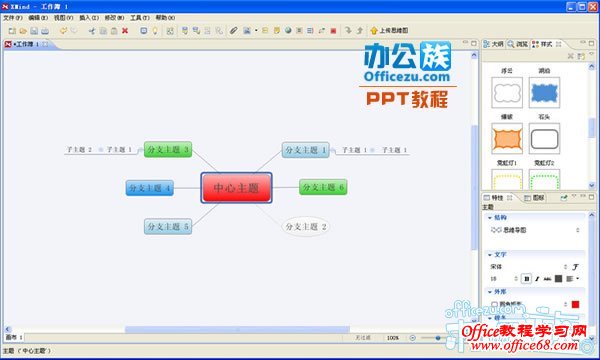Viewport: 600px width, 360px height.
Task: Click the green icon in properties panel header
Action: coord(563,197)
